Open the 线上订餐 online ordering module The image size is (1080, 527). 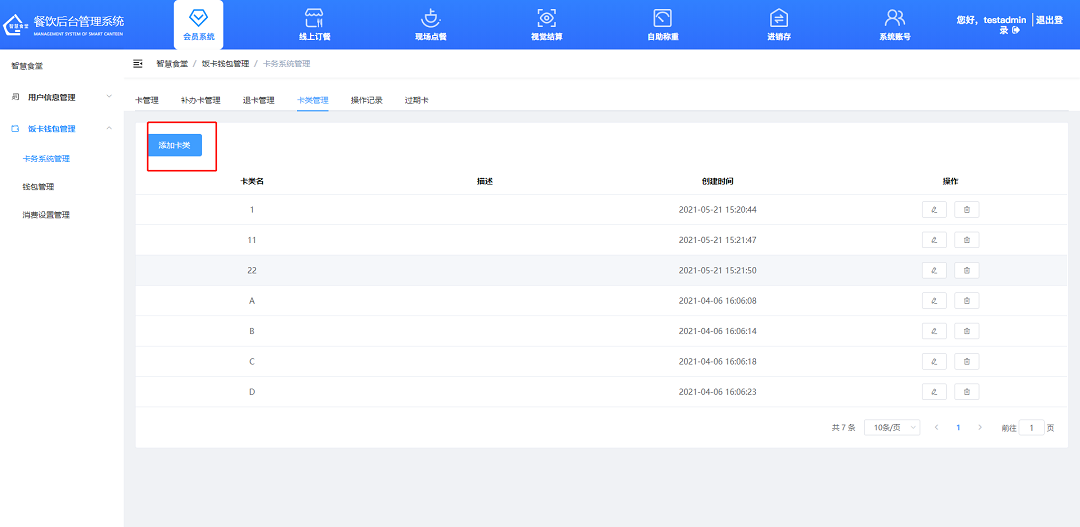coord(315,24)
